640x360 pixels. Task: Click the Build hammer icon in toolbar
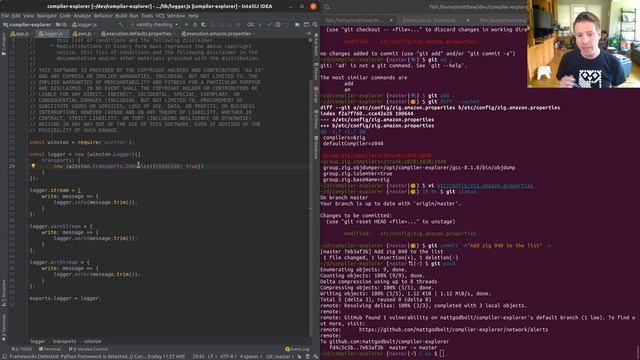(x=121, y=24)
